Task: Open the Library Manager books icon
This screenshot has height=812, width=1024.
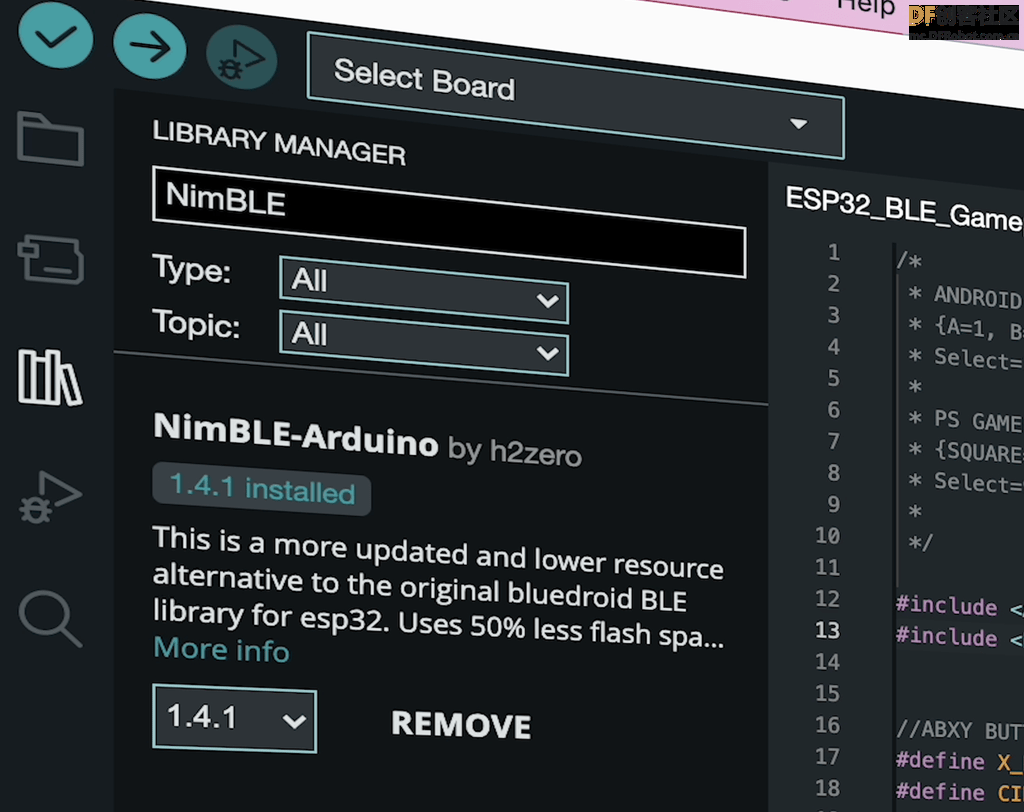Action: click(x=50, y=378)
